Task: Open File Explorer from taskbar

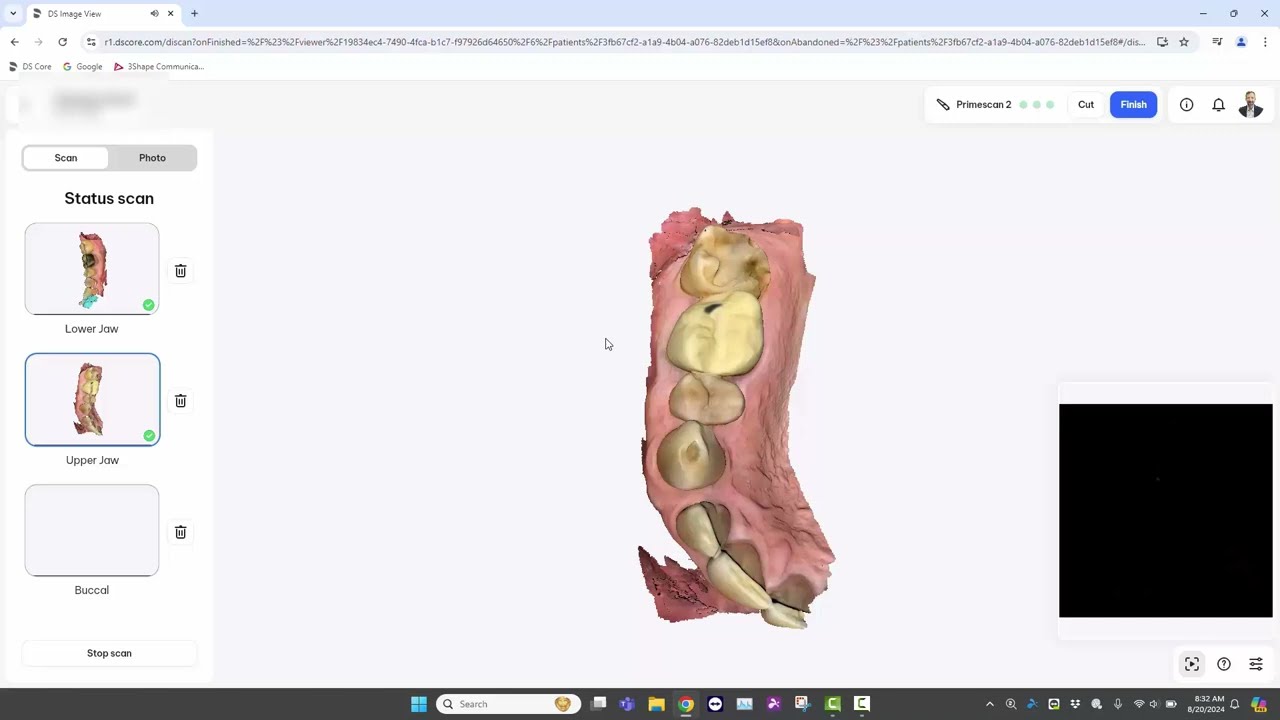Action: click(656, 704)
